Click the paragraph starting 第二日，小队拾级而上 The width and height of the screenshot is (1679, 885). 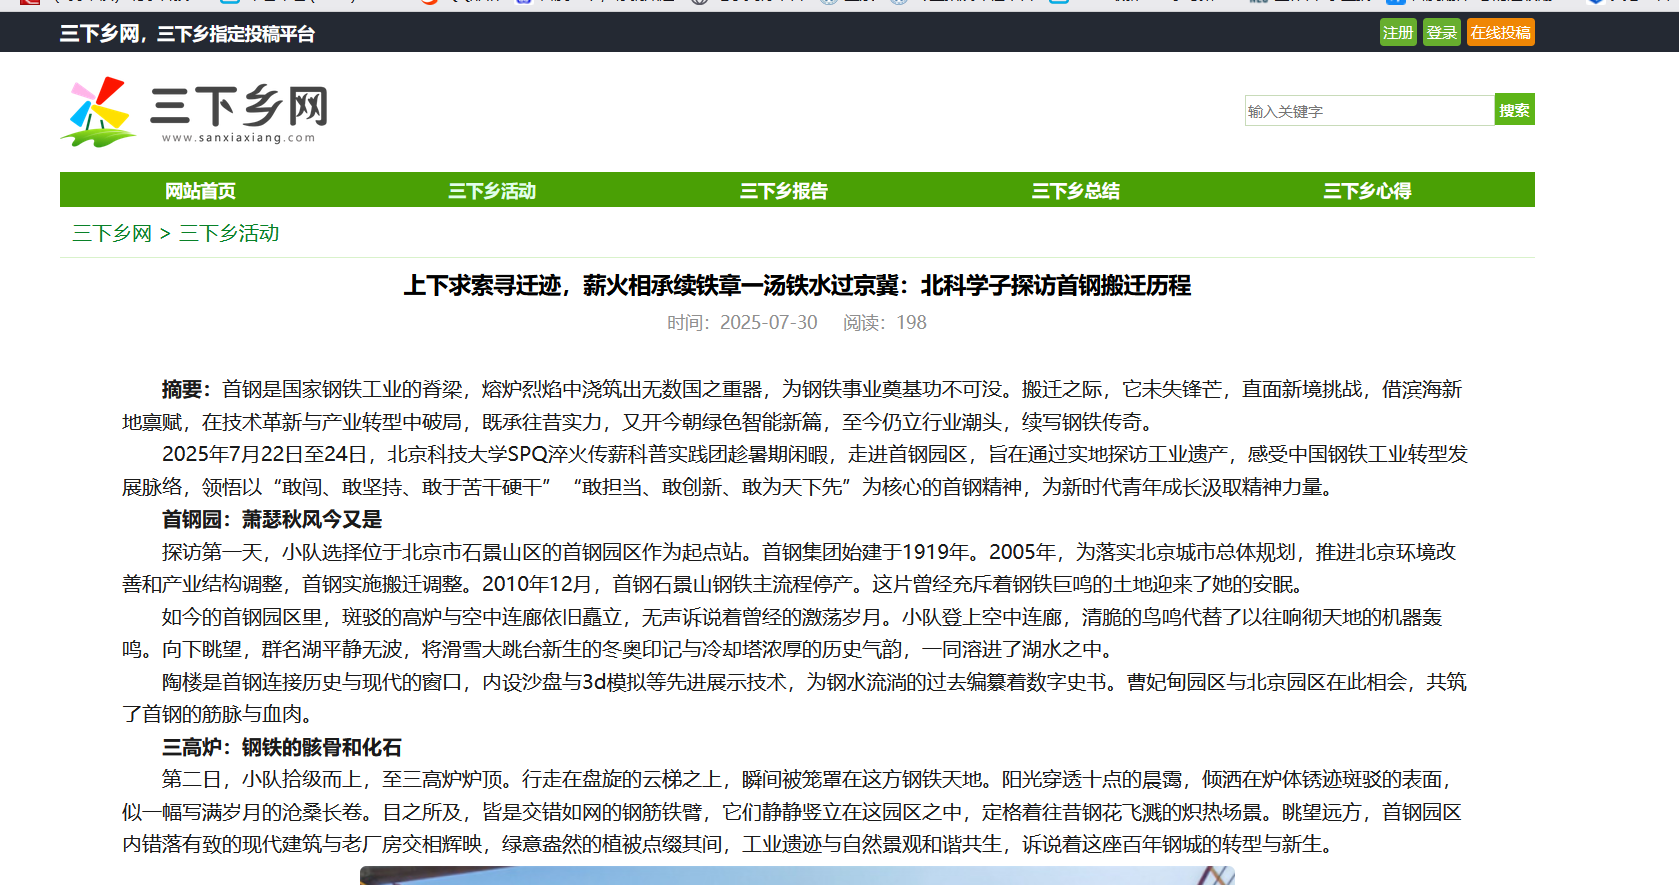[792, 812]
